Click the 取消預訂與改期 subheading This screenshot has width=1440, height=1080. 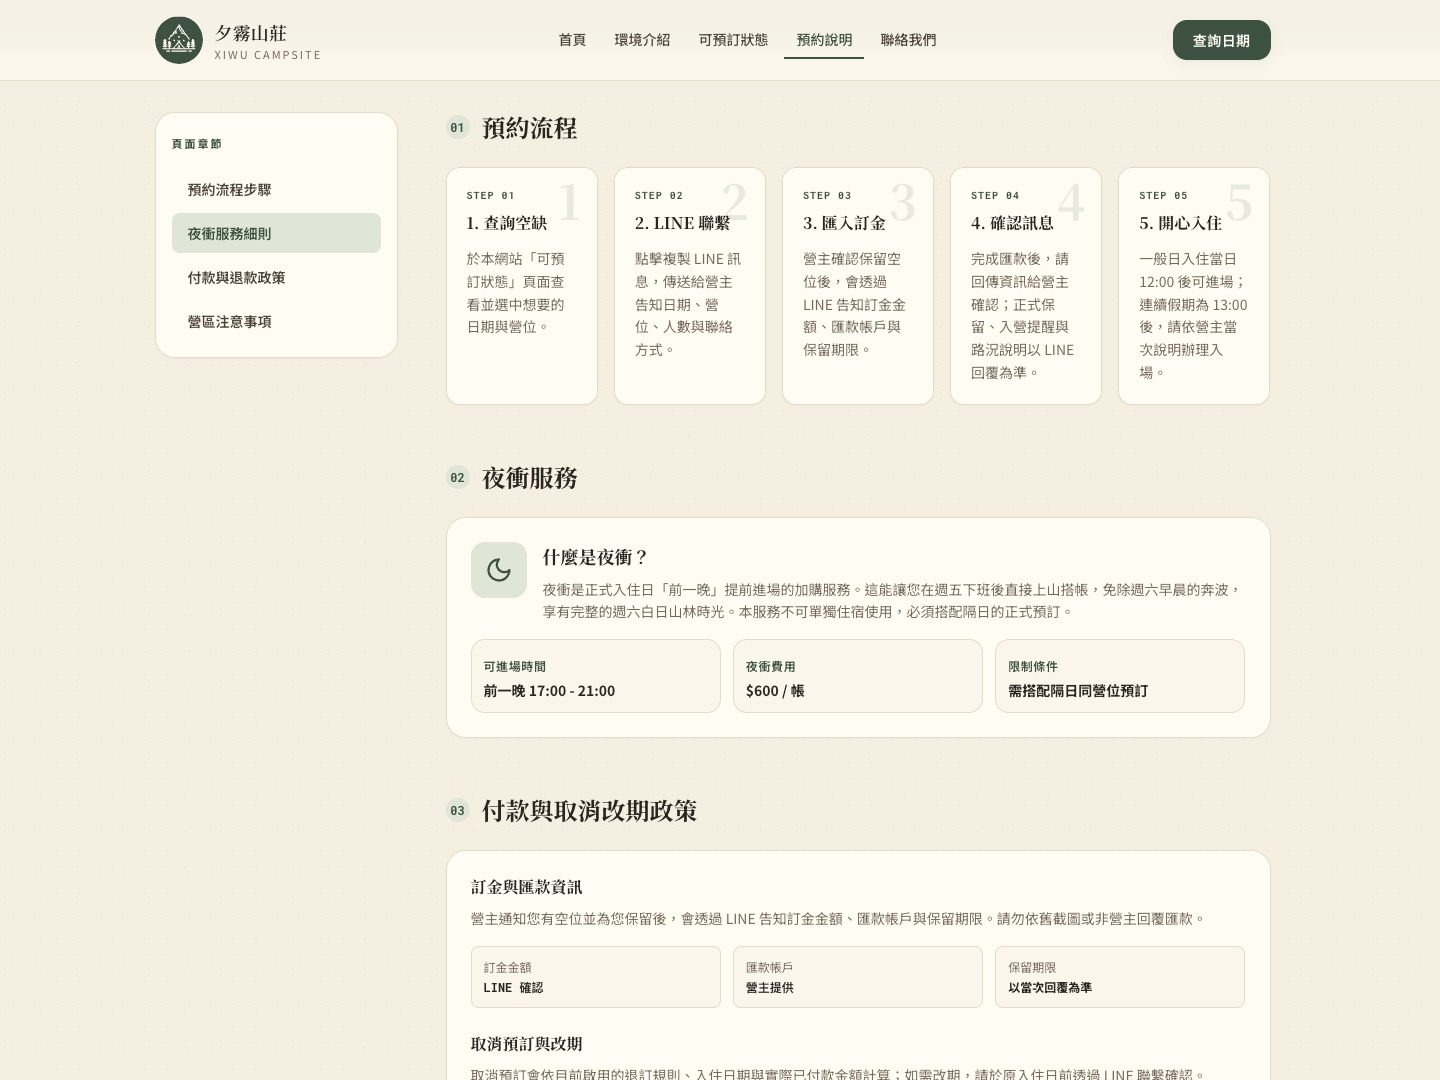[527, 1044]
